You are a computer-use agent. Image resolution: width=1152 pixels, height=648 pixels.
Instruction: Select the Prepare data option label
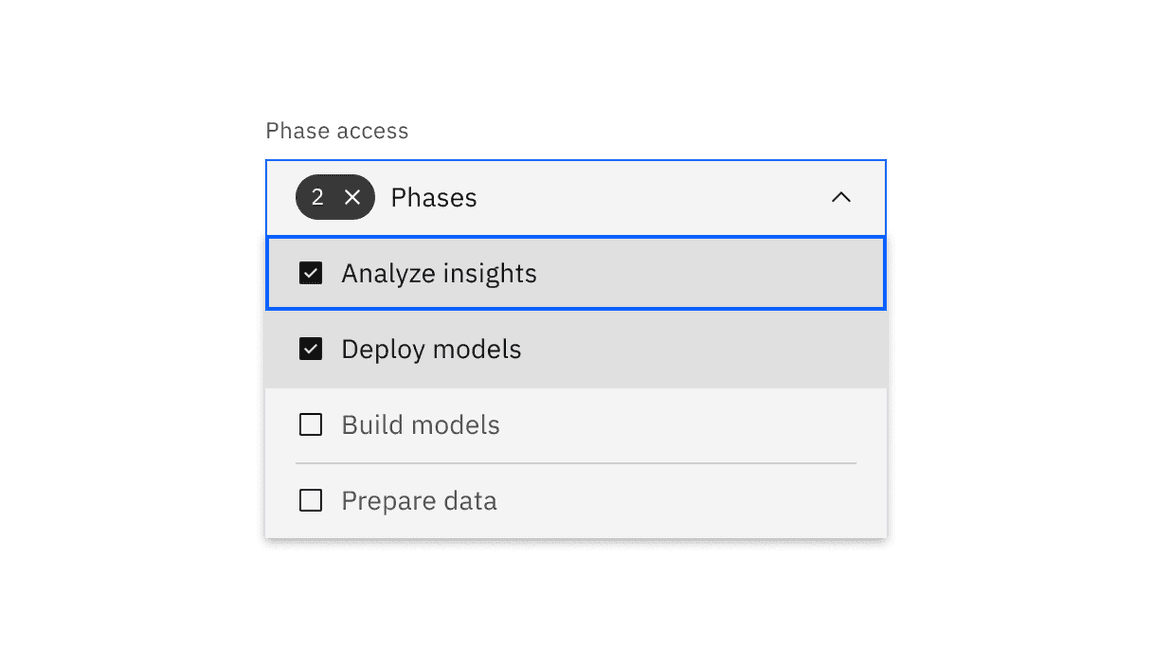point(419,501)
